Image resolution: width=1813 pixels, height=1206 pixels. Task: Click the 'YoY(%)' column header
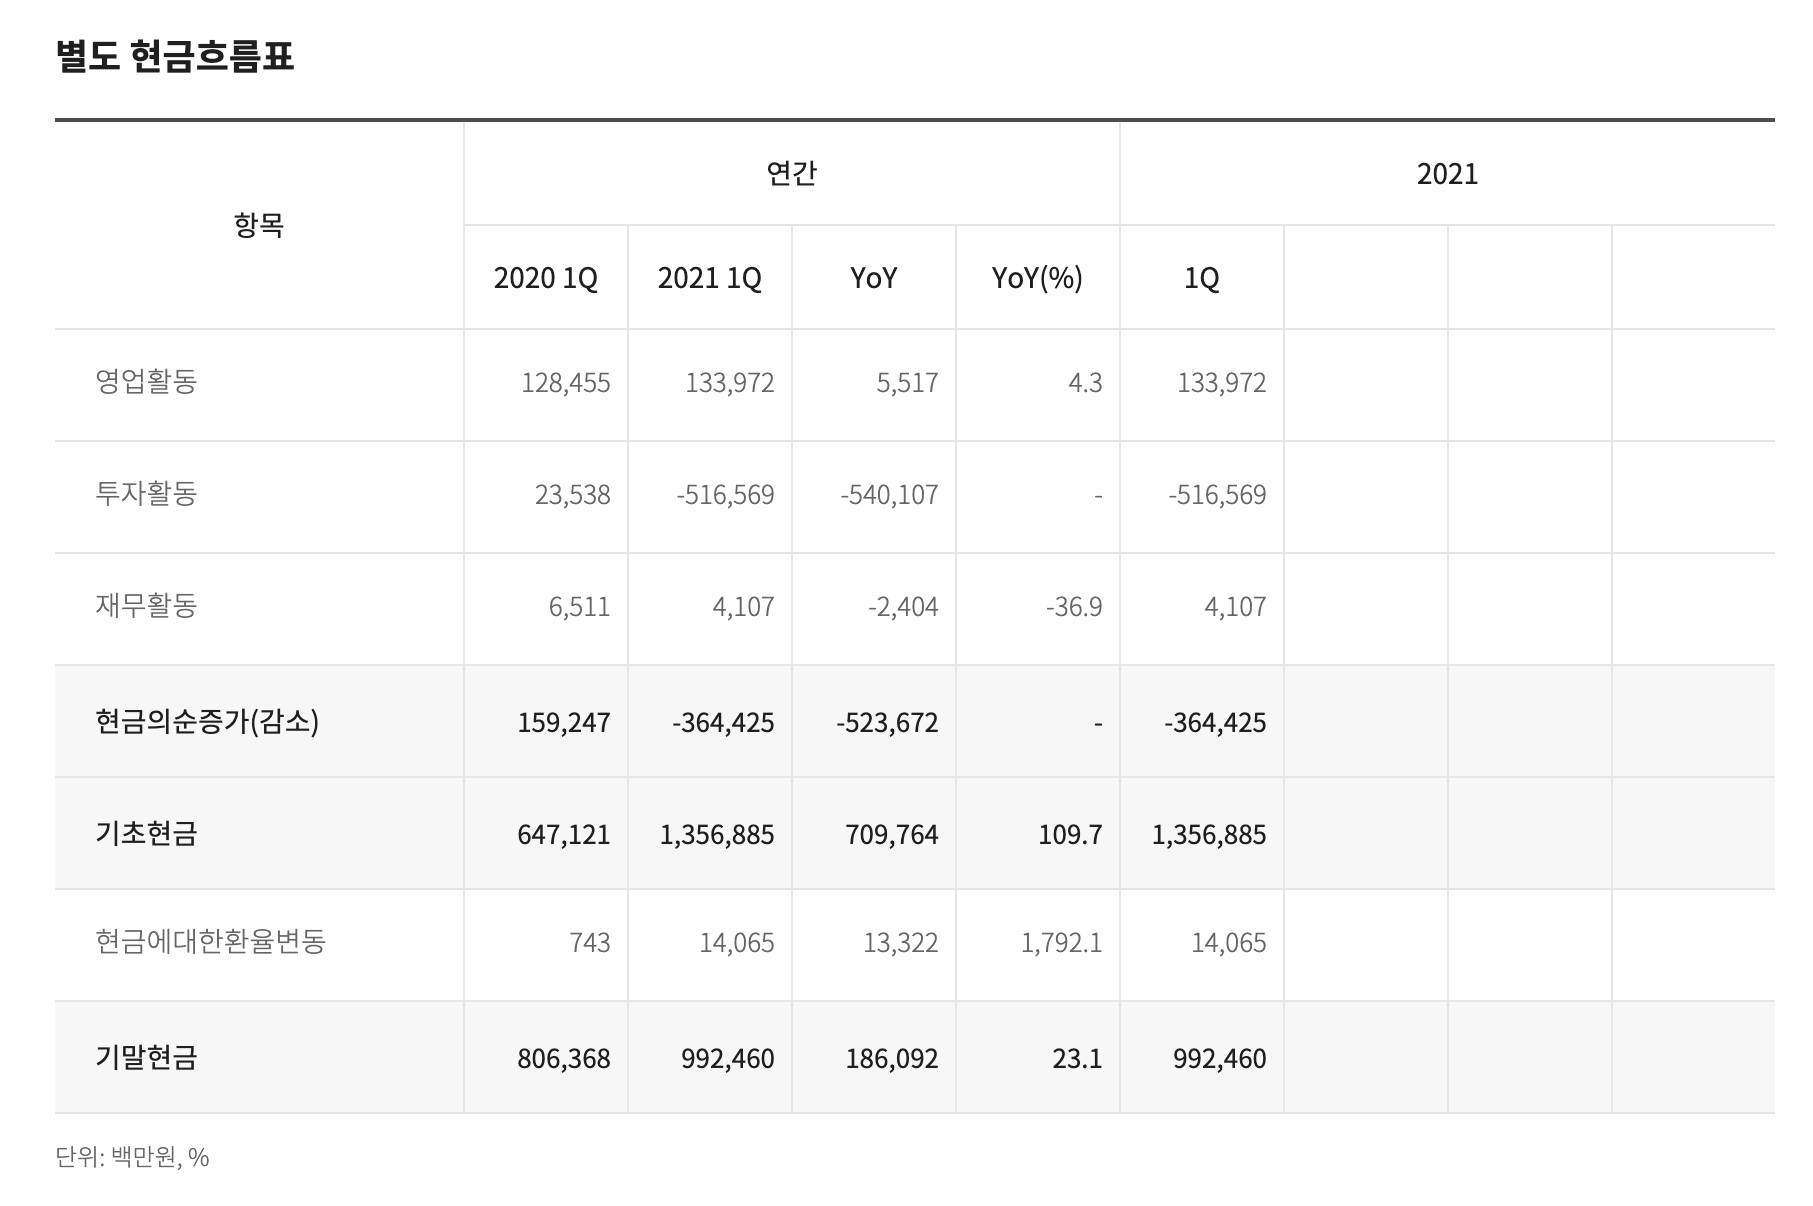[1037, 277]
